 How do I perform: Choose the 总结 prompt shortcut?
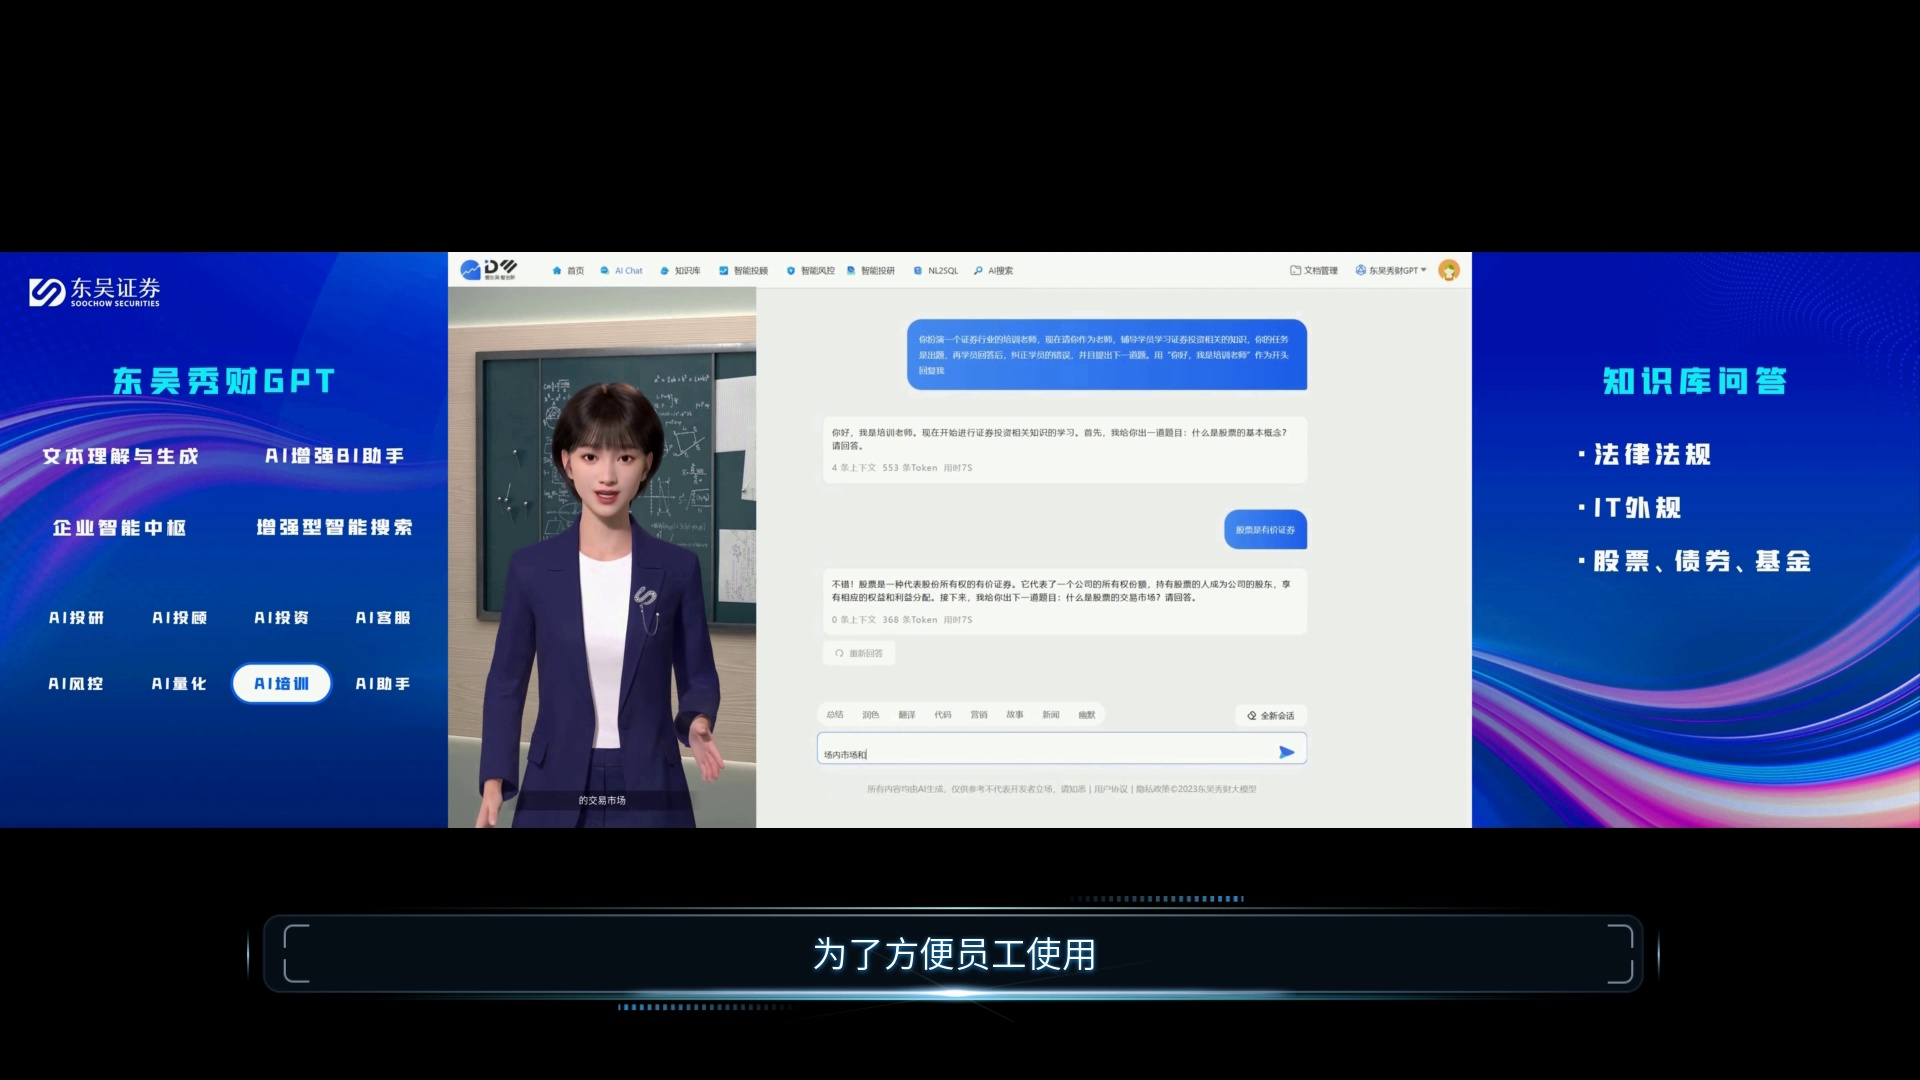click(x=835, y=714)
